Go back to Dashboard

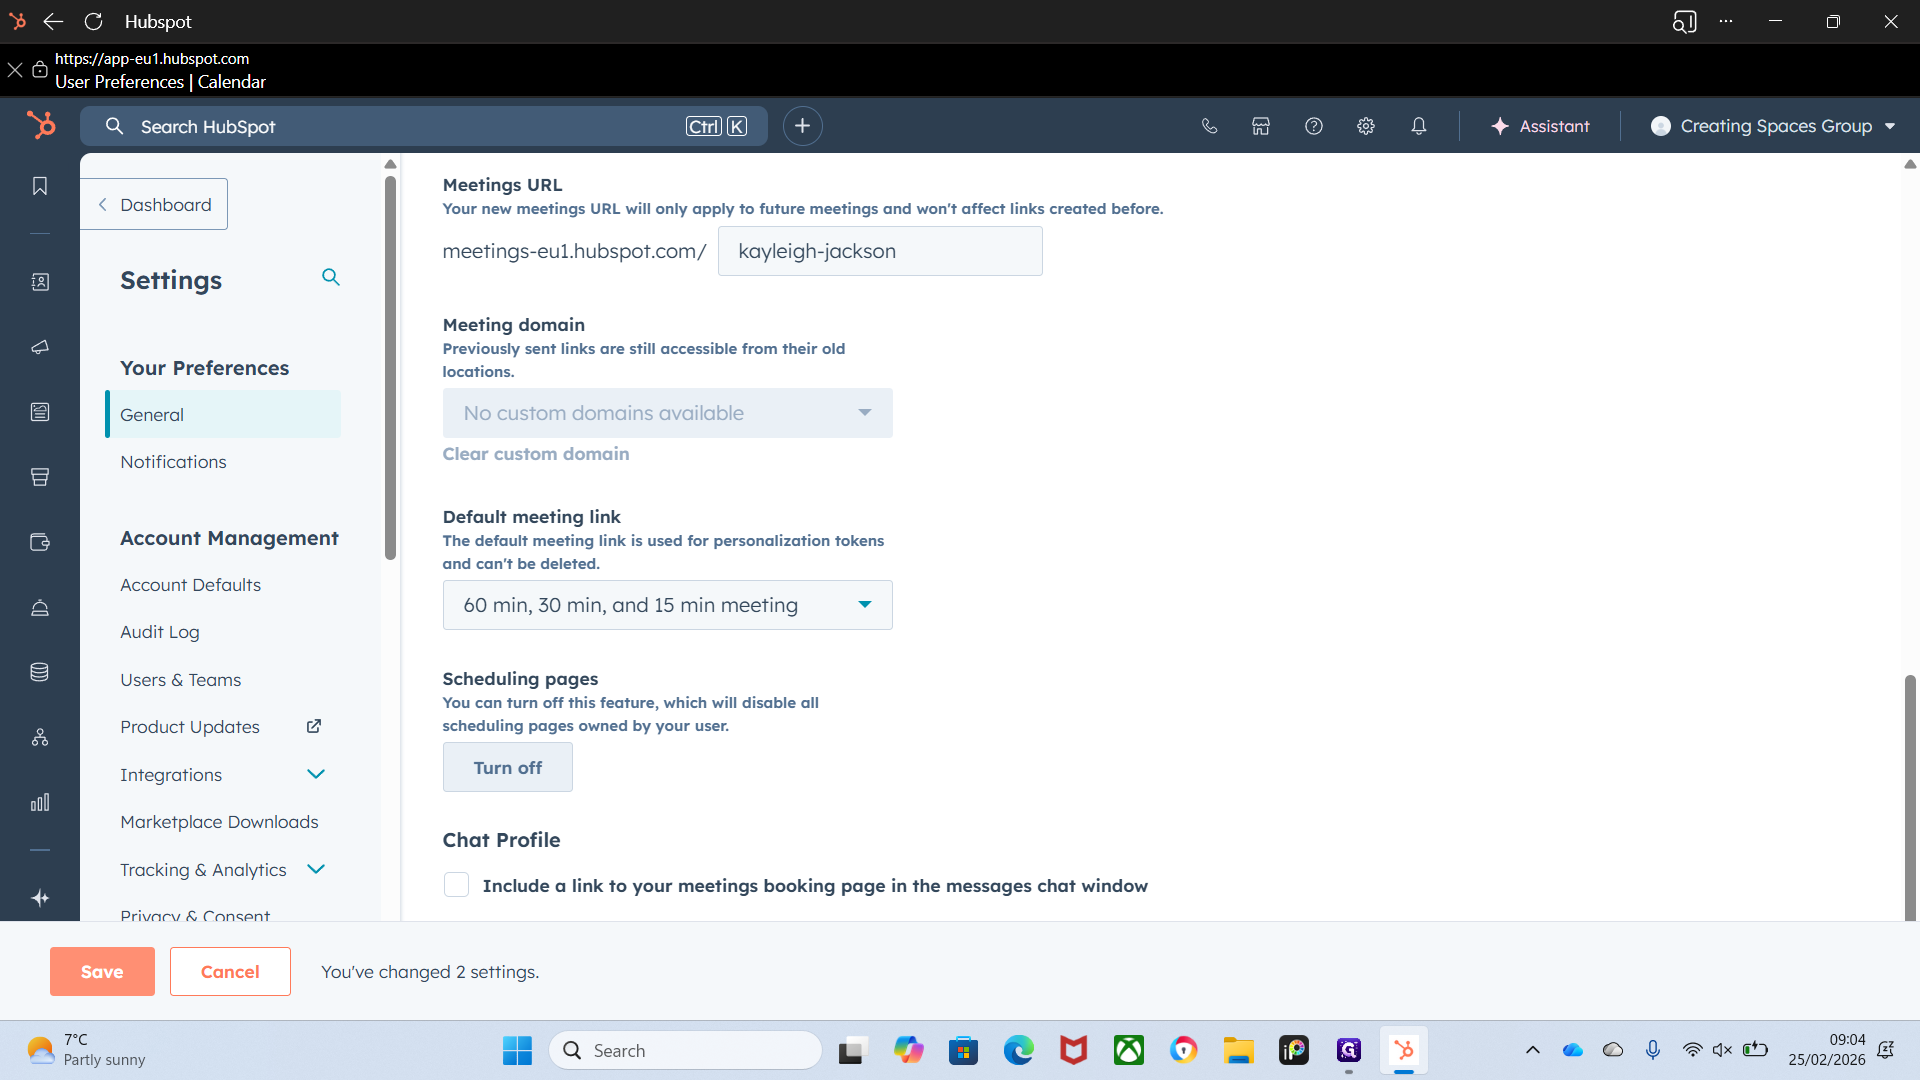155,204
